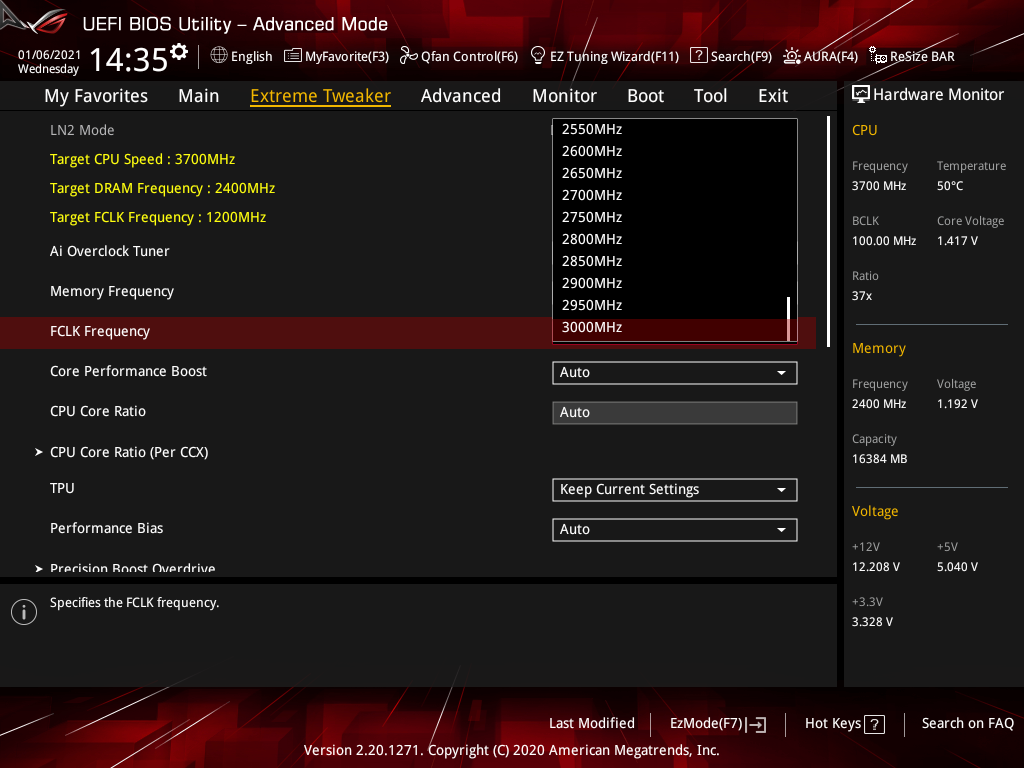Click the AURA lighting icon
This screenshot has width=1024, height=768.
pos(792,56)
